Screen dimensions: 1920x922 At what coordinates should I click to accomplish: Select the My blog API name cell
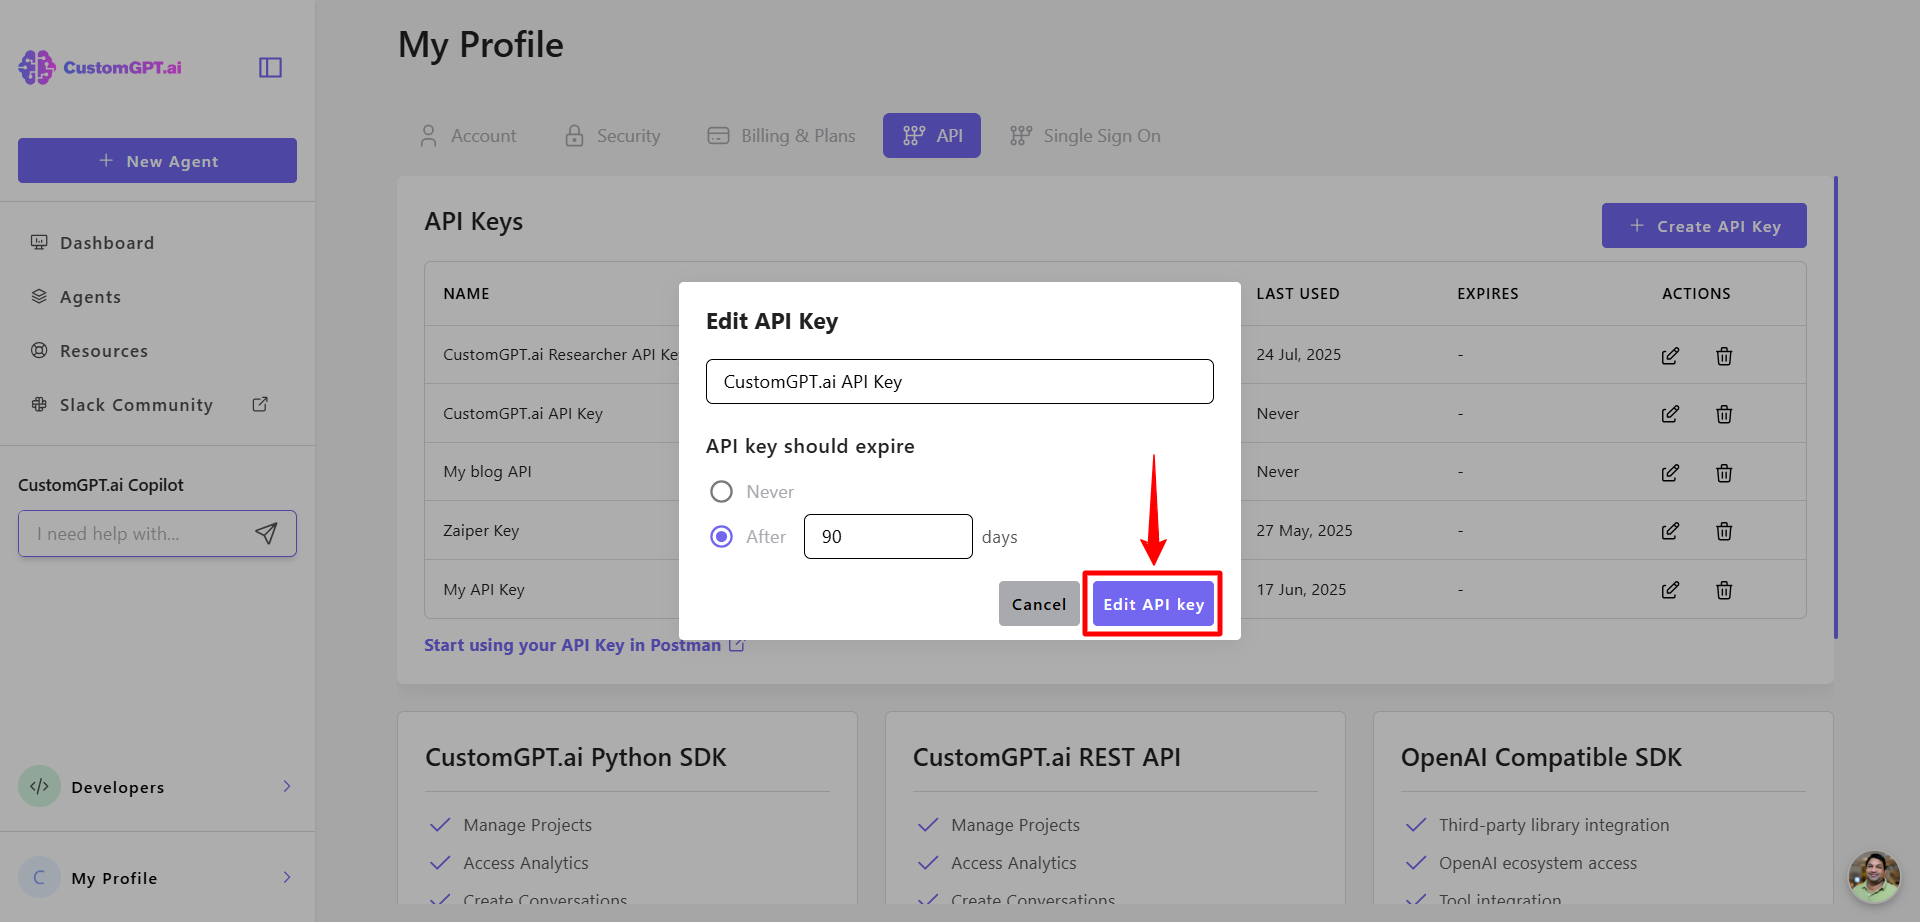click(x=487, y=472)
